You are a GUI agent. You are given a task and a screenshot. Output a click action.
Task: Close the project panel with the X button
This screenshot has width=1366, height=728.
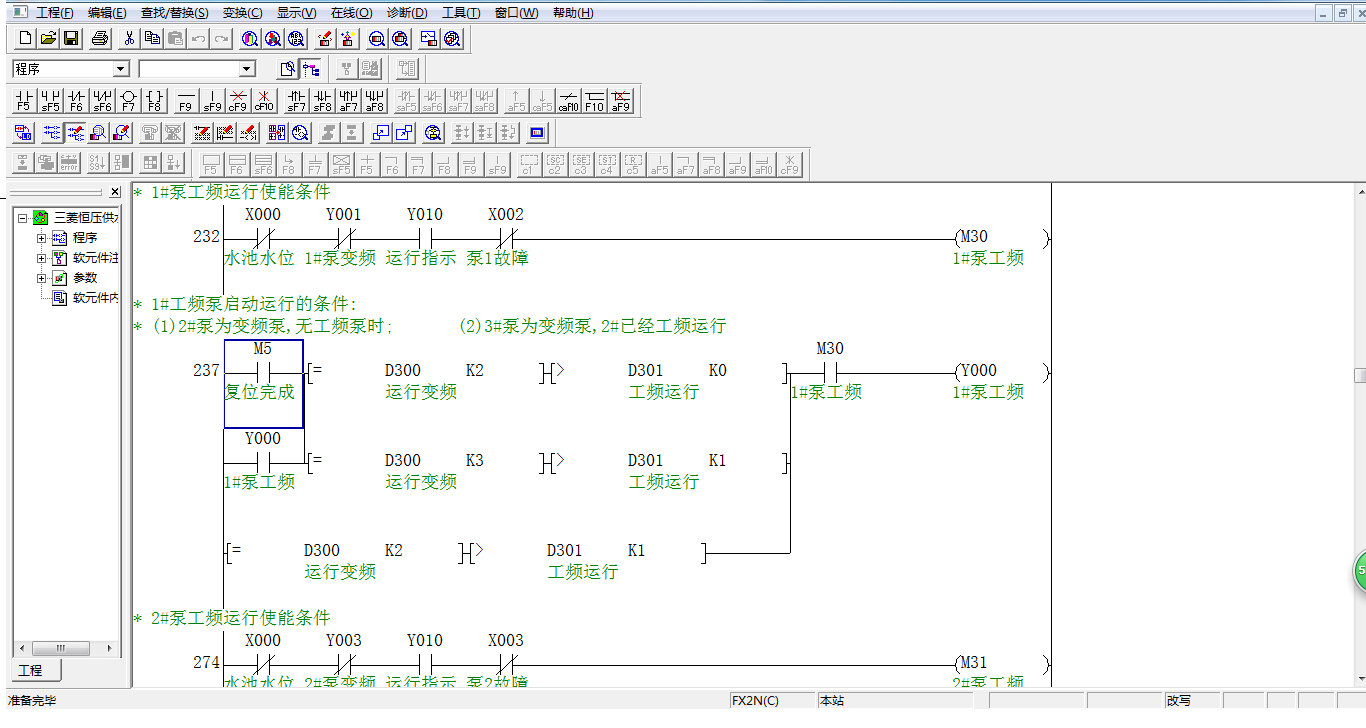[115, 192]
